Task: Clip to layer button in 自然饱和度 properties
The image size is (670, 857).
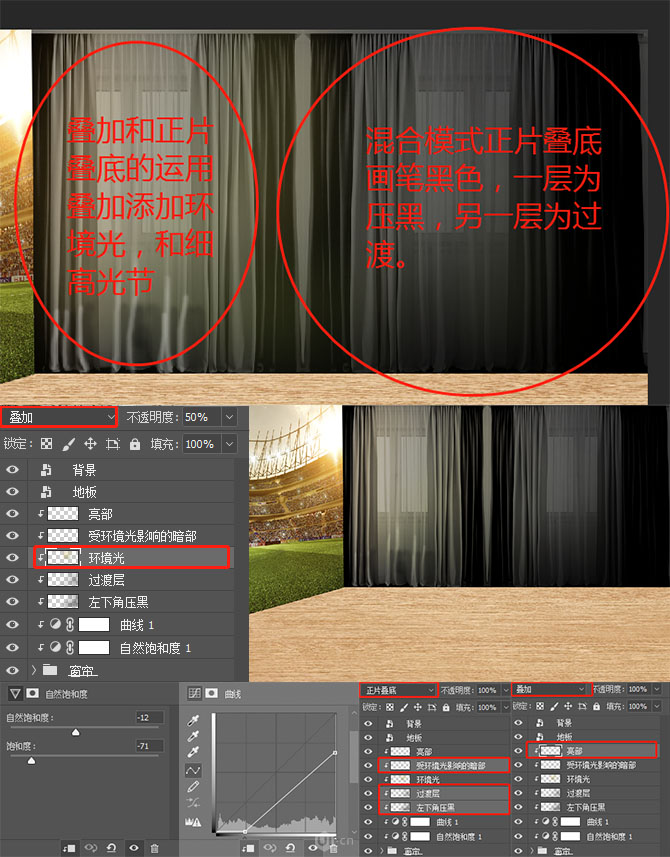Action: click(69, 848)
